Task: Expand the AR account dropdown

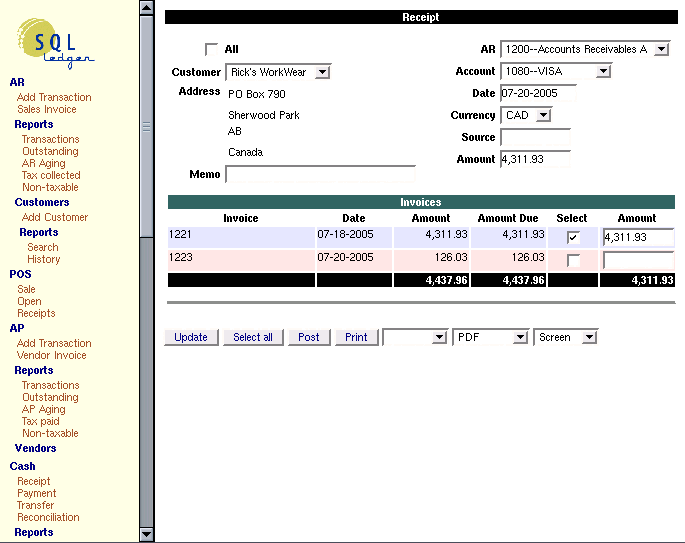Action: 584,49
